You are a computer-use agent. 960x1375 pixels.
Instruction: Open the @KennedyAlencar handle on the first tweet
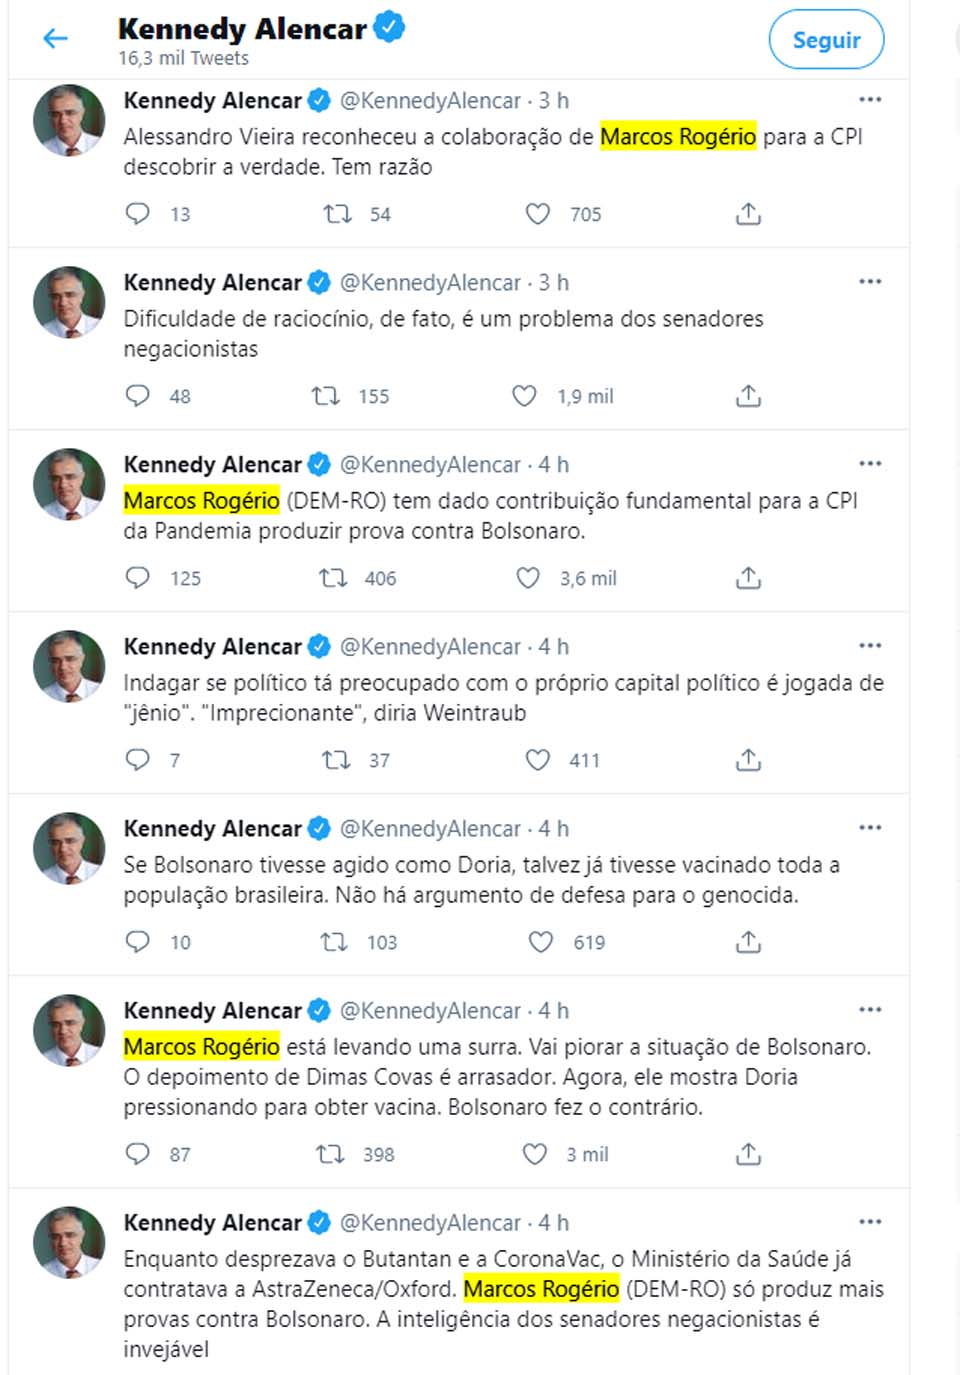click(x=430, y=101)
